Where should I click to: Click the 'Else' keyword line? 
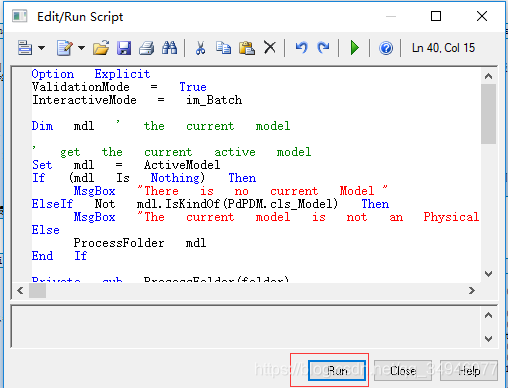point(46,230)
